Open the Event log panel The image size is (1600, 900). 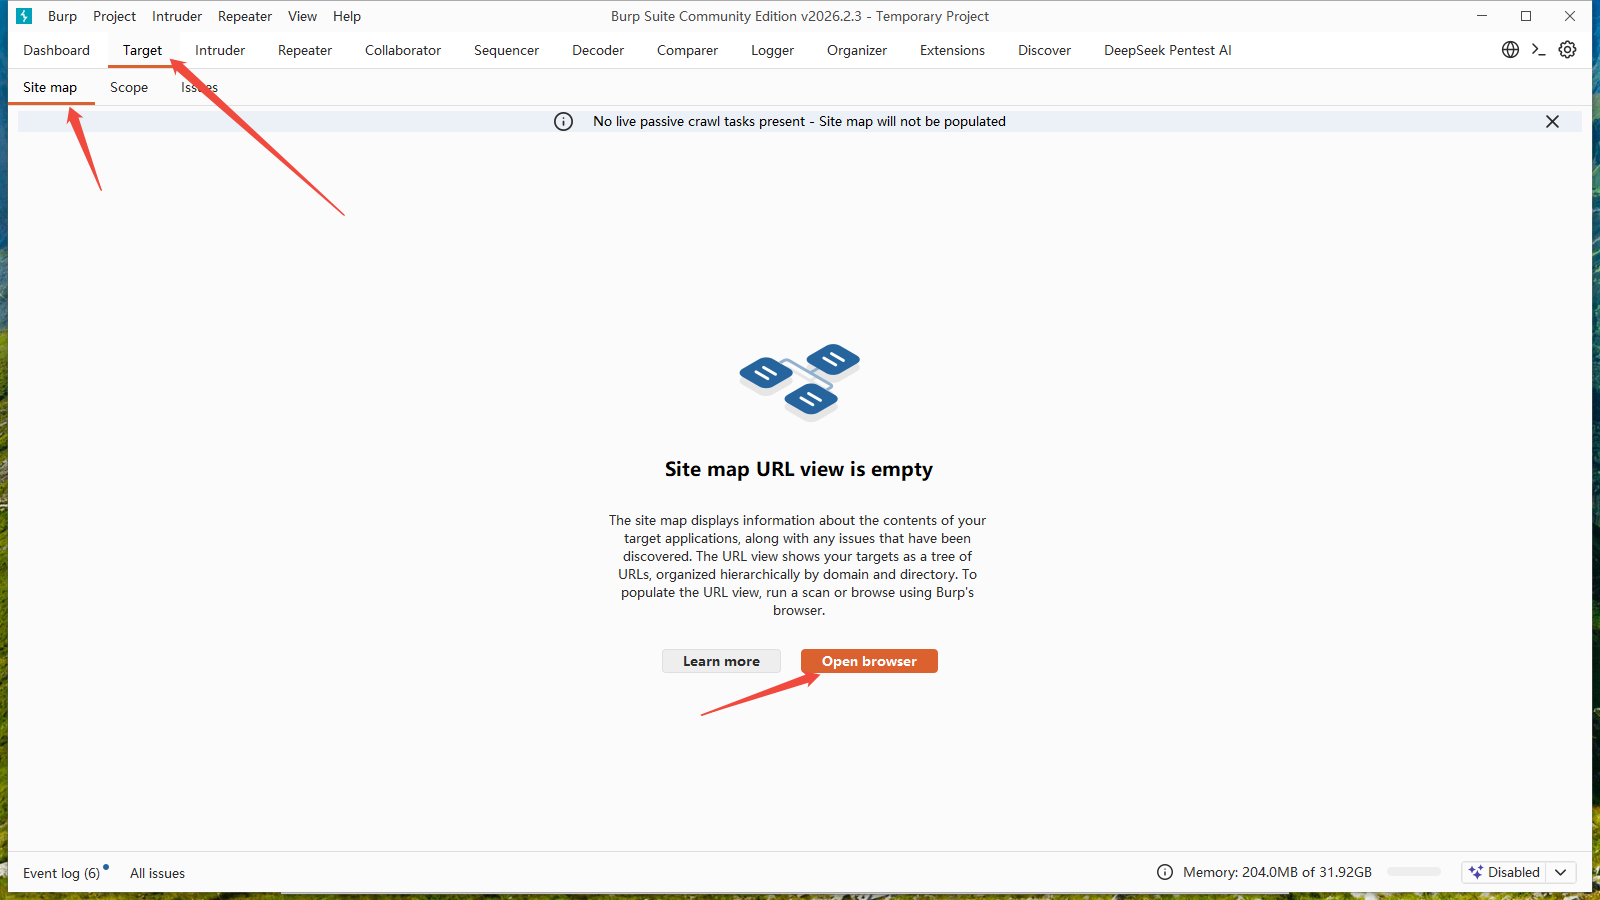pos(61,873)
